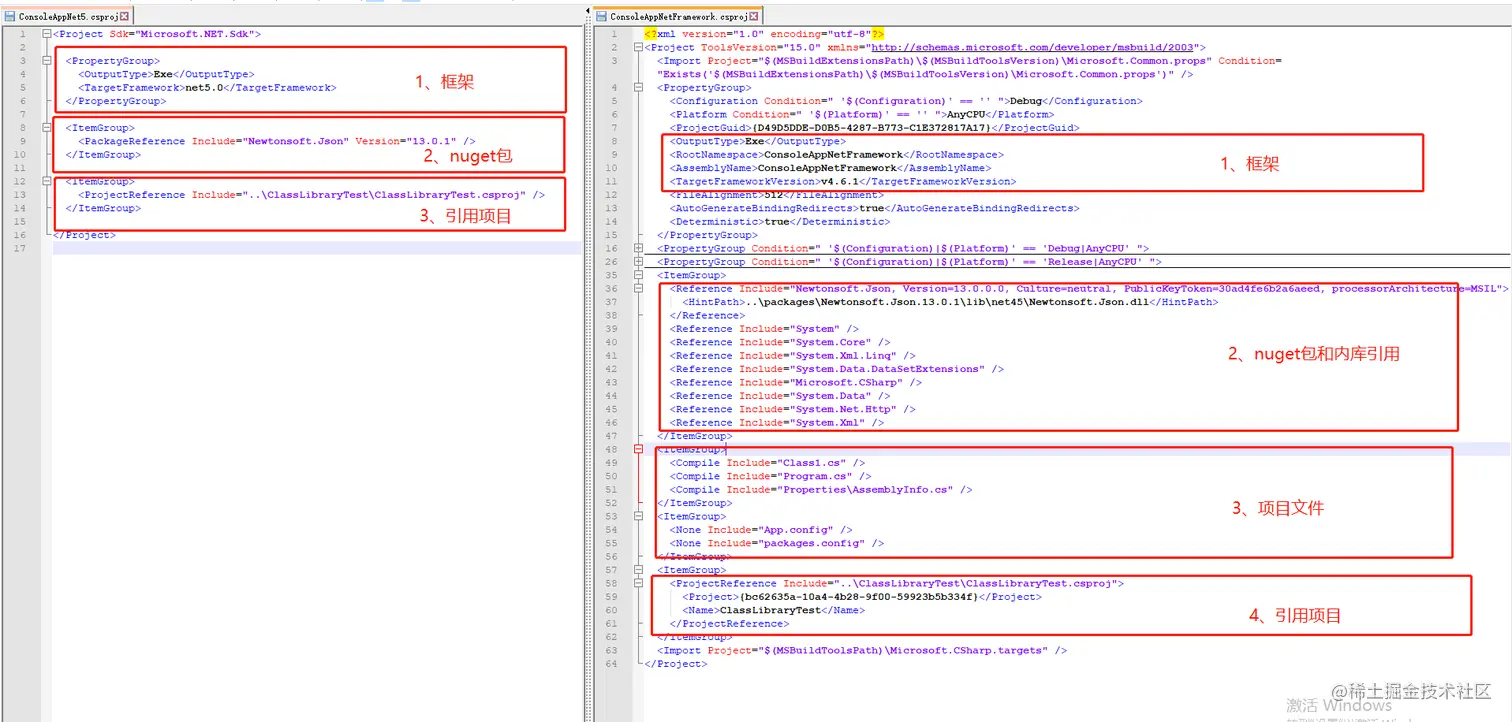Click the Compile Include Properties\AssemblyInfo.cs line

(x=821, y=490)
